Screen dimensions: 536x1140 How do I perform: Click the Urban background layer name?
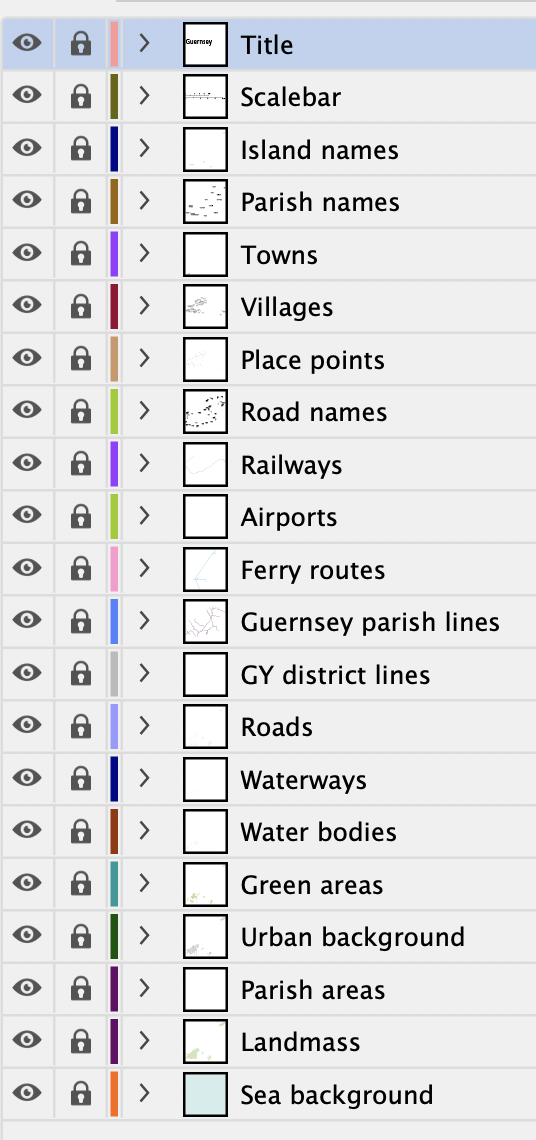tap(353, 937)
